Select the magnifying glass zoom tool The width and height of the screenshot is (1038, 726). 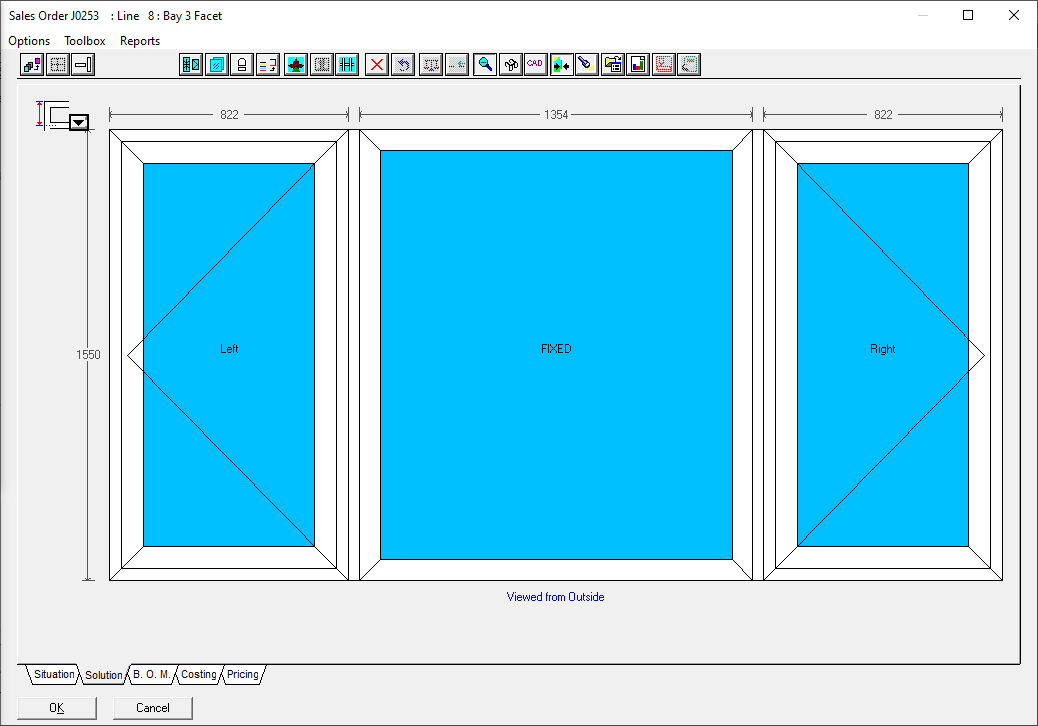485,65
